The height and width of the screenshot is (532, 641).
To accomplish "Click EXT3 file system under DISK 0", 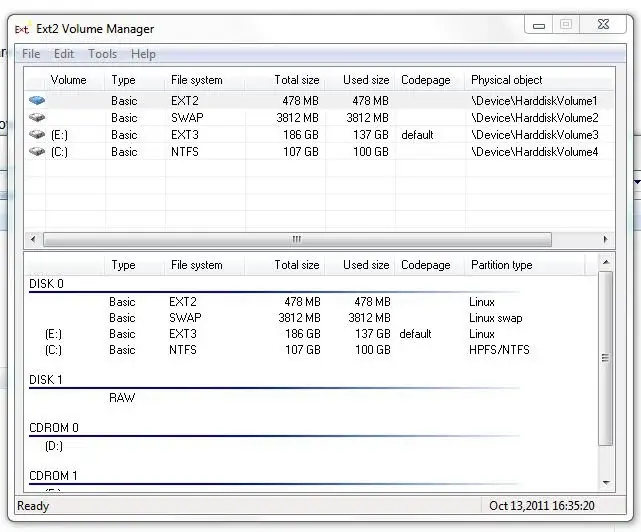I will [x=183, y=334].
